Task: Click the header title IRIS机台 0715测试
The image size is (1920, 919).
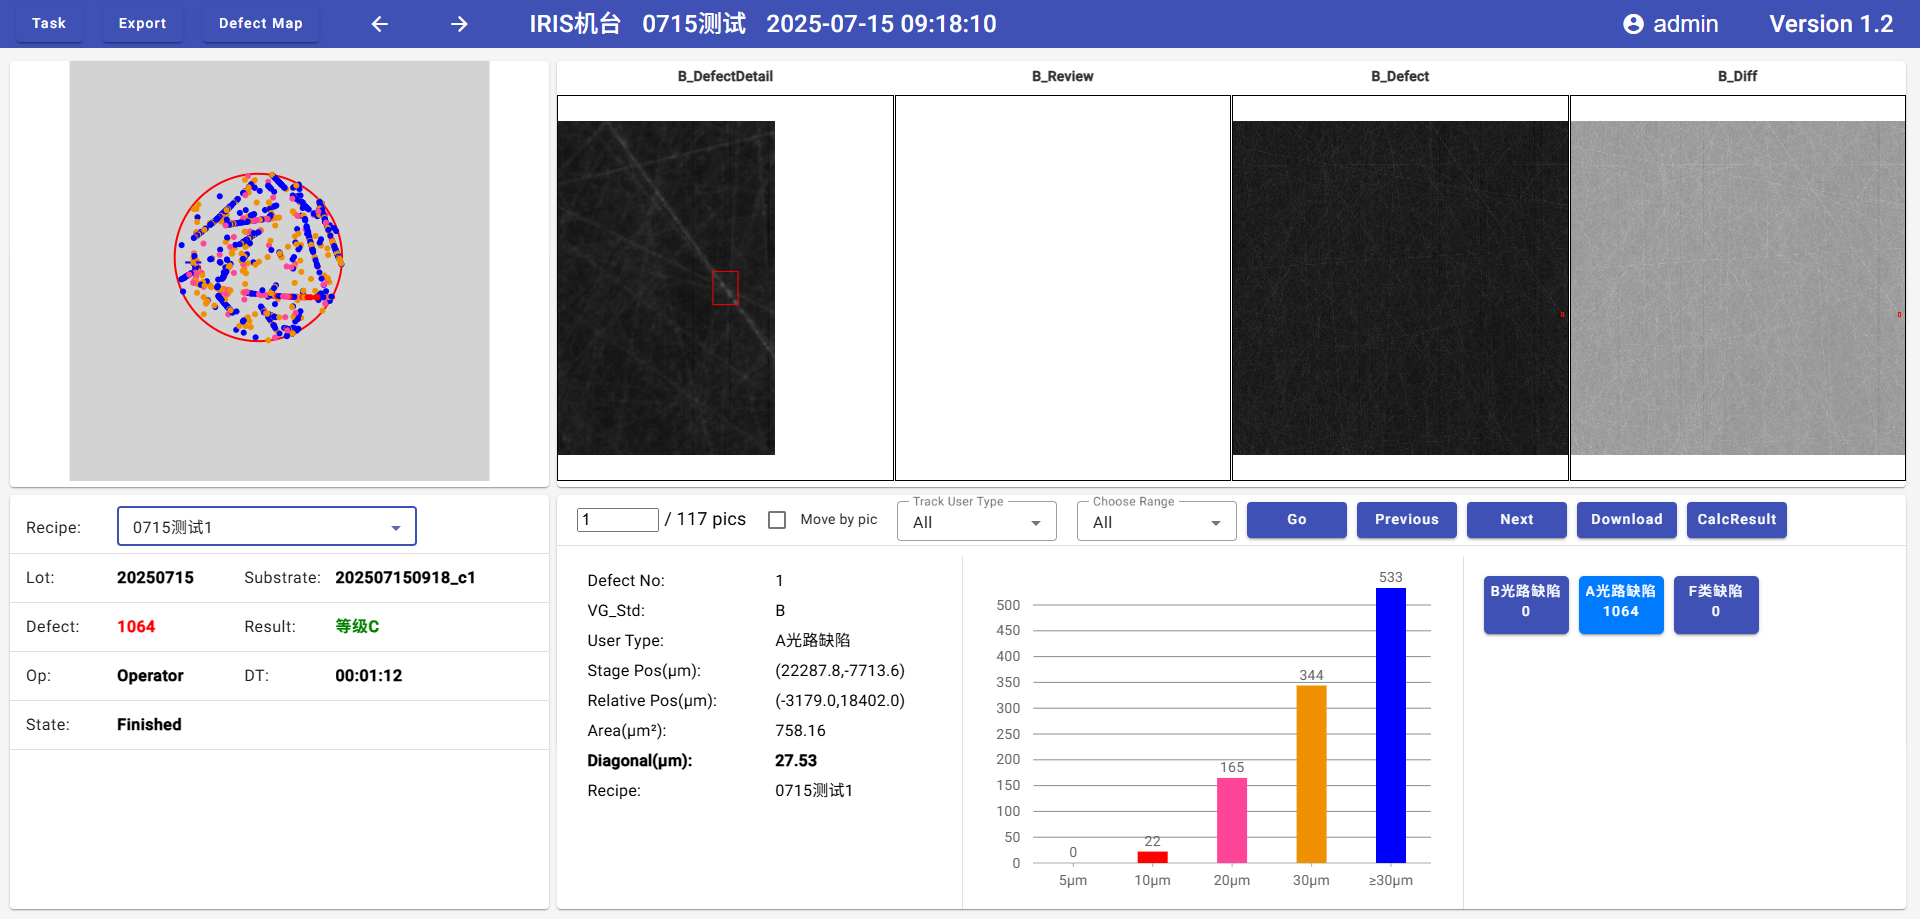Action: tap(638, 24)
